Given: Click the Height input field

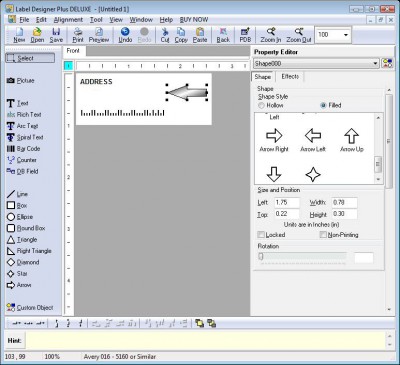Looking at the screenshot, I should point(345,214).
